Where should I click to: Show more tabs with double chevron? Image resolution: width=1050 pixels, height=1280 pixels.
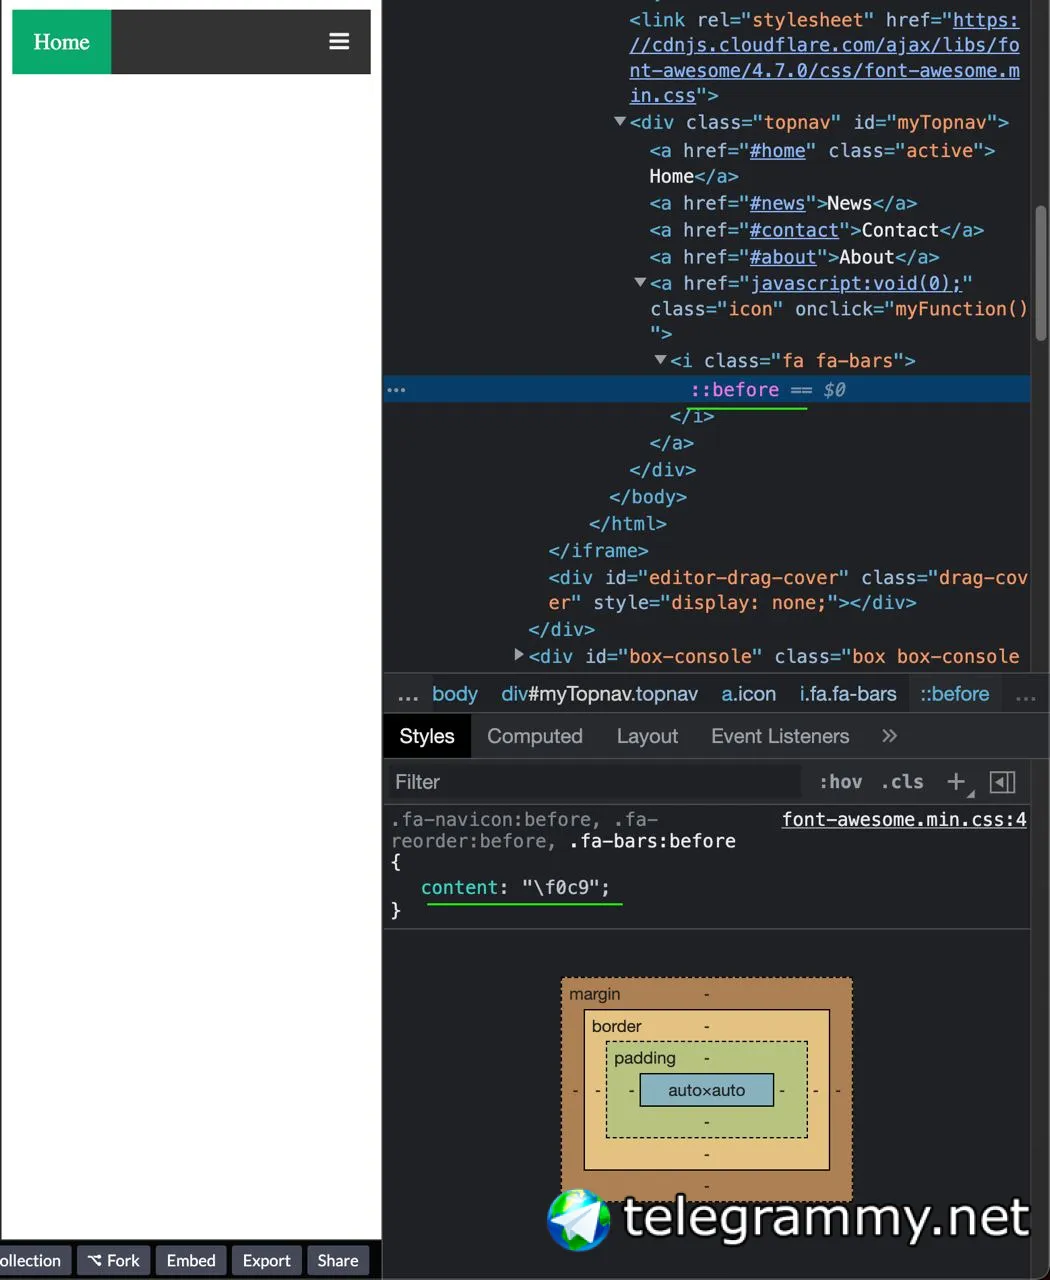click(x=889, y=736)
